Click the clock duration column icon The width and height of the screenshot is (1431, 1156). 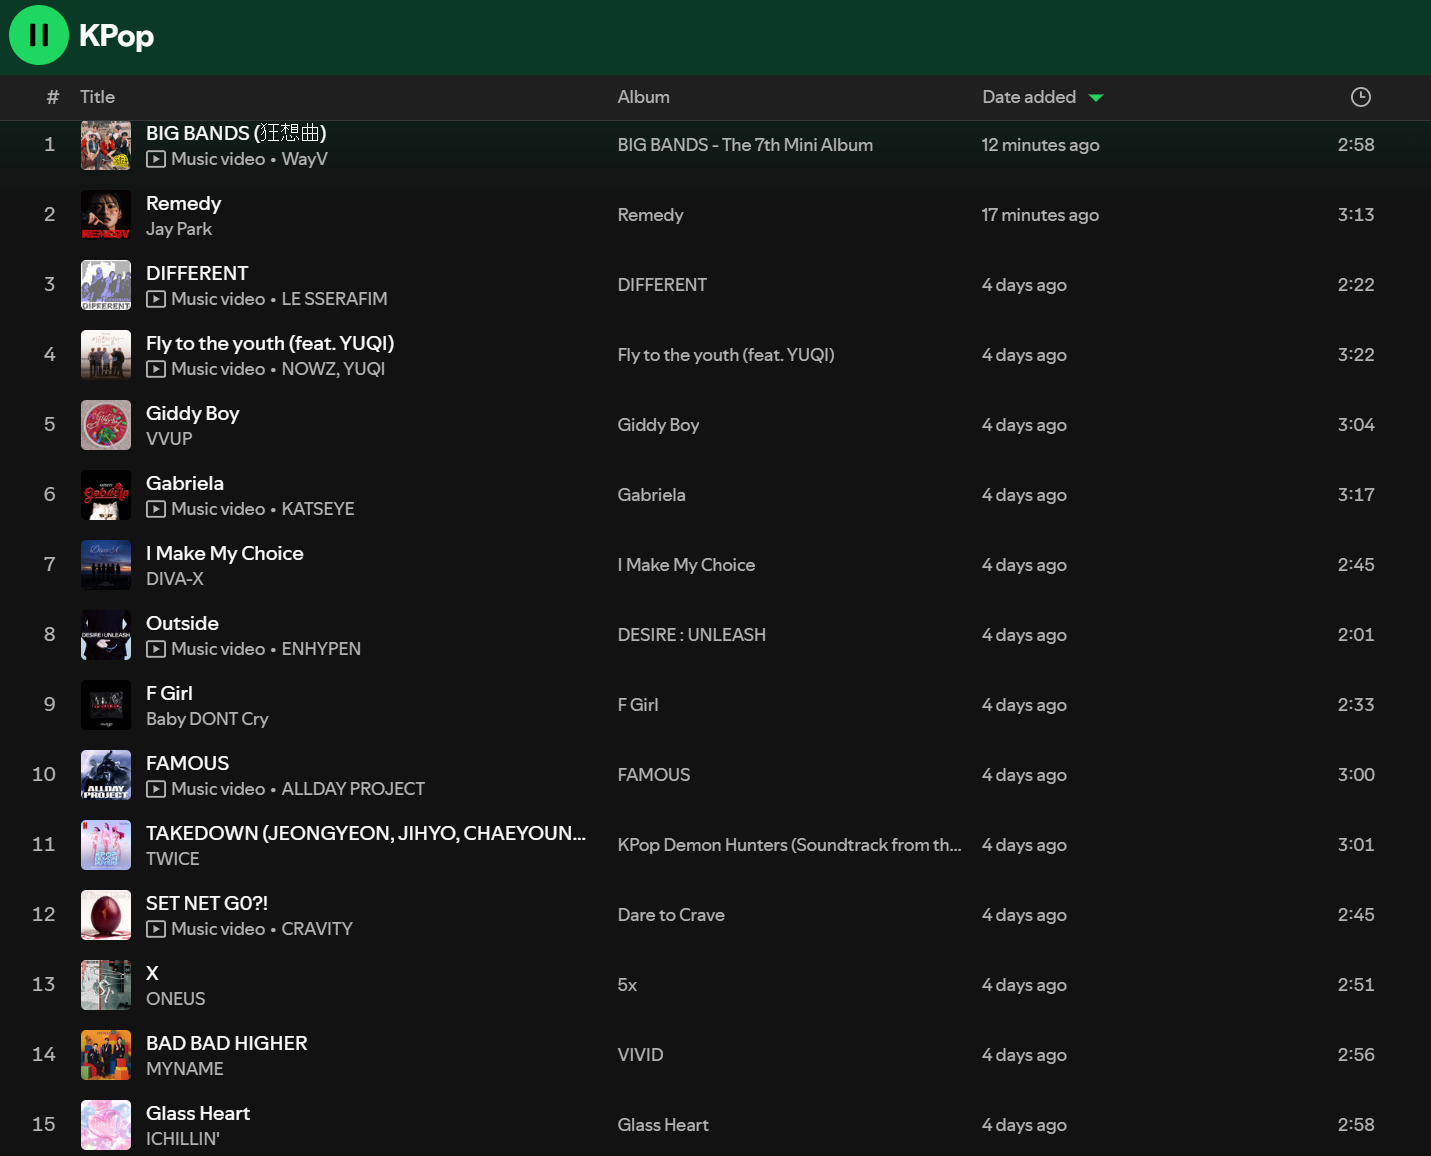1360,97
